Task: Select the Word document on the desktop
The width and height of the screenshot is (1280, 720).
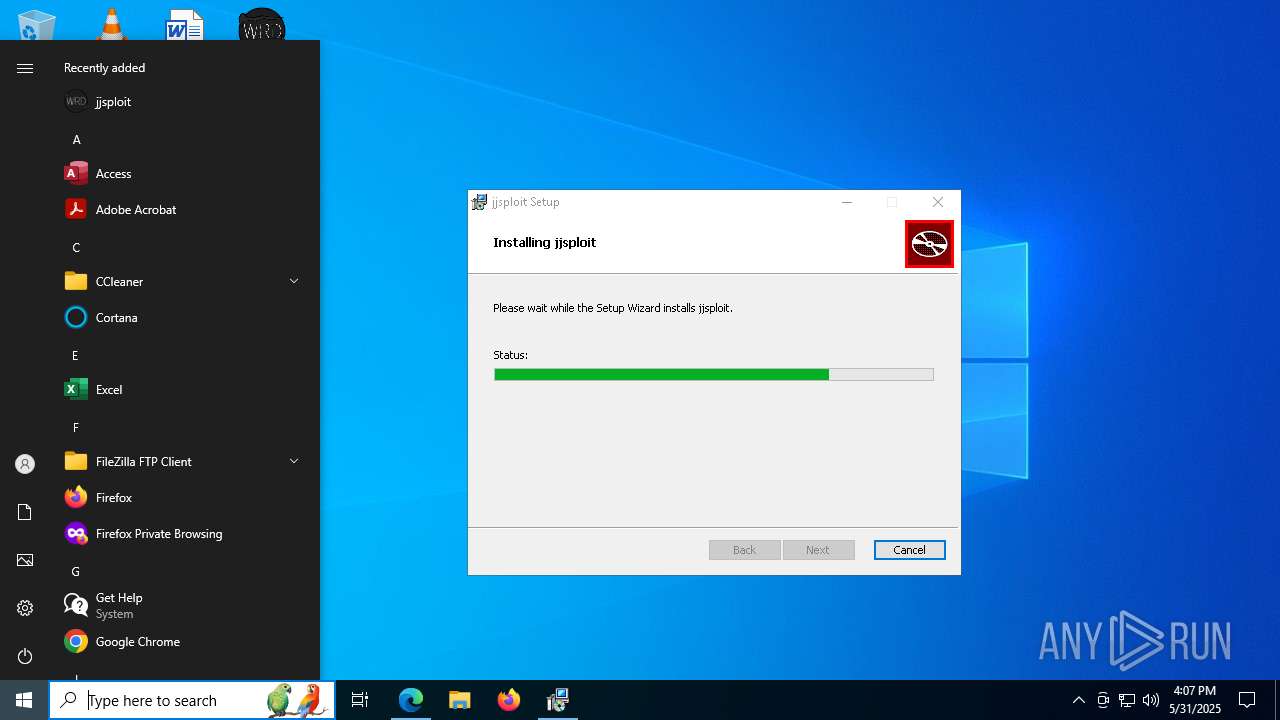Action: (x=185, y=24)
